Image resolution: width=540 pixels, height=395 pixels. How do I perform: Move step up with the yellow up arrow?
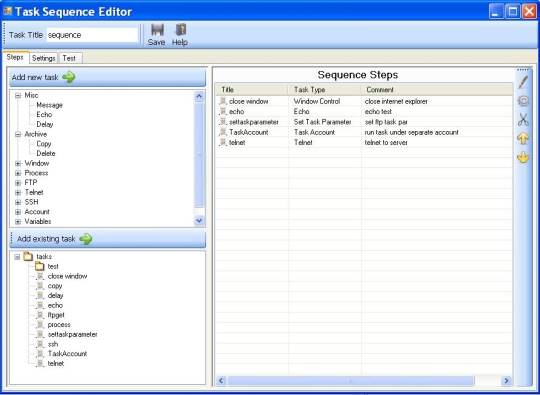pos(523,138)
